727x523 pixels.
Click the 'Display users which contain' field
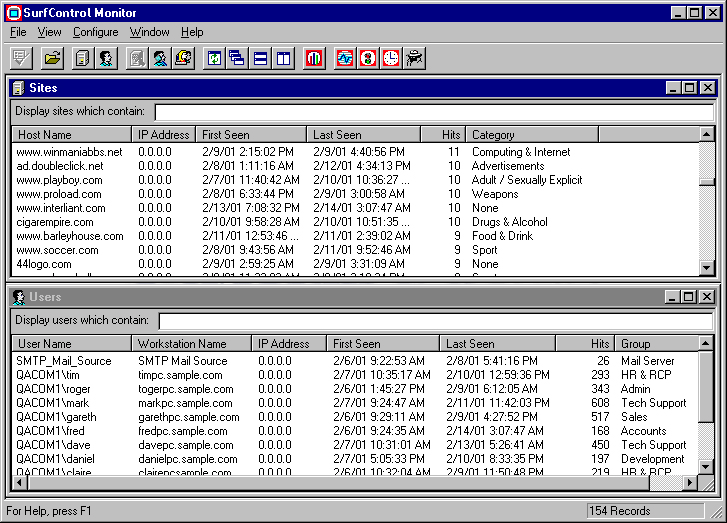tap(436, 321)
